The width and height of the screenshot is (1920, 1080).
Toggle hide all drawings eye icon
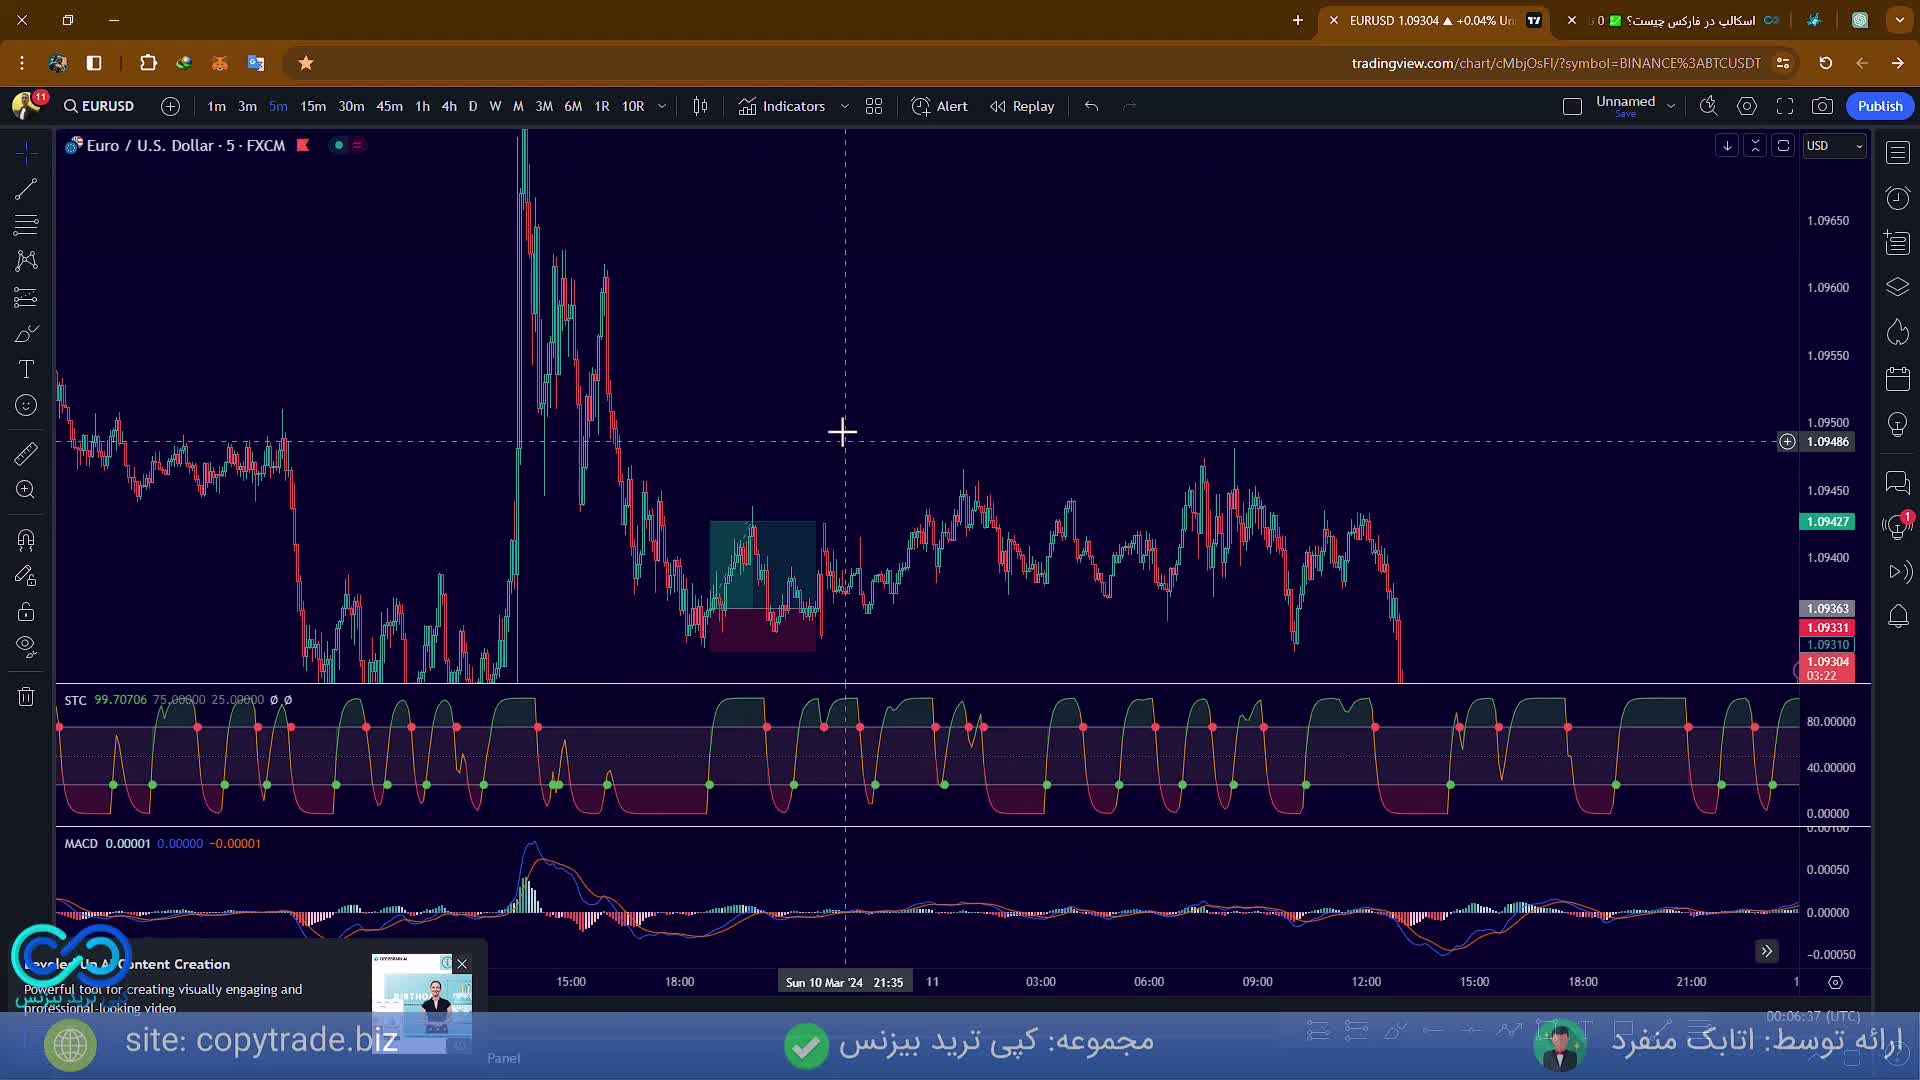(26, 646)
